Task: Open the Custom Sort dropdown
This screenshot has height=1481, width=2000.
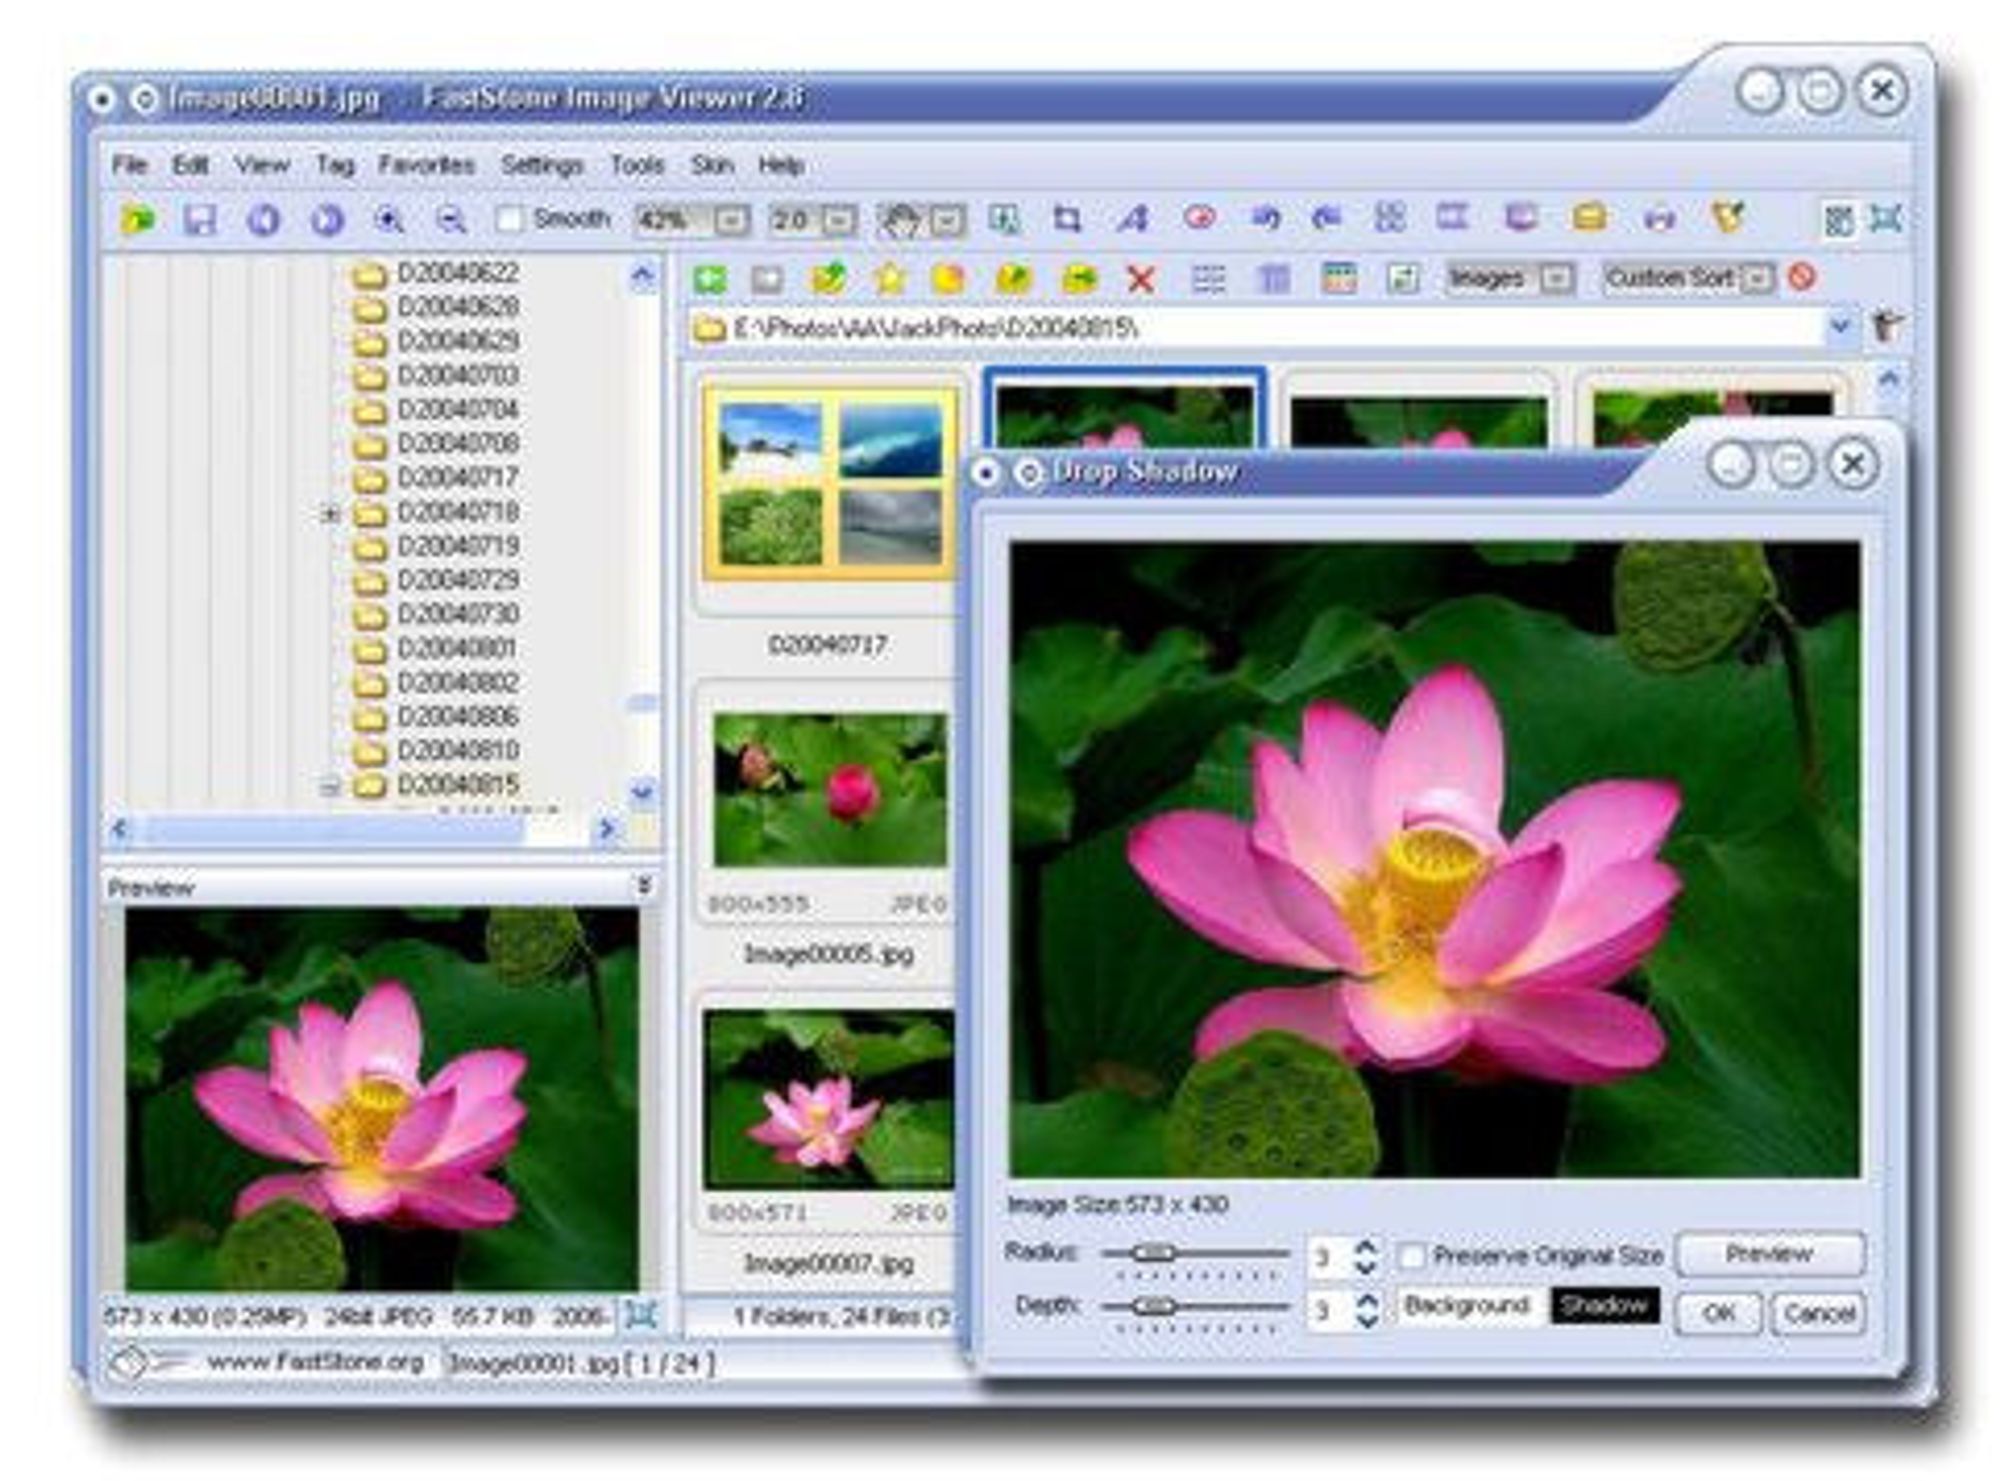Action: pyautogui.click(x=1757, y=278)
